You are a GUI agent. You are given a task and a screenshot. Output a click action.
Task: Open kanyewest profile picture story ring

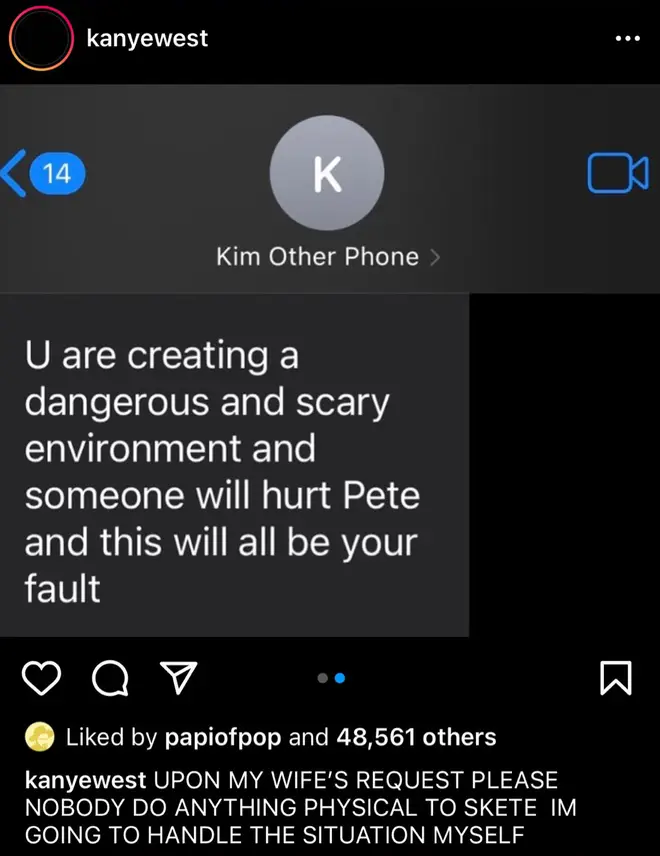pos(41,38)
